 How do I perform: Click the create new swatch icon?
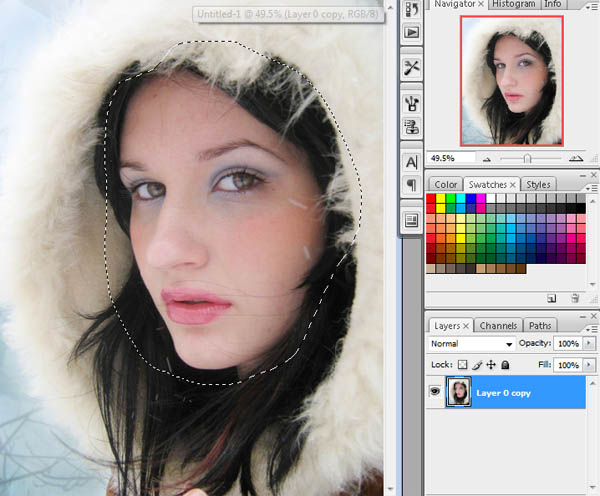(x=551, y=298)
